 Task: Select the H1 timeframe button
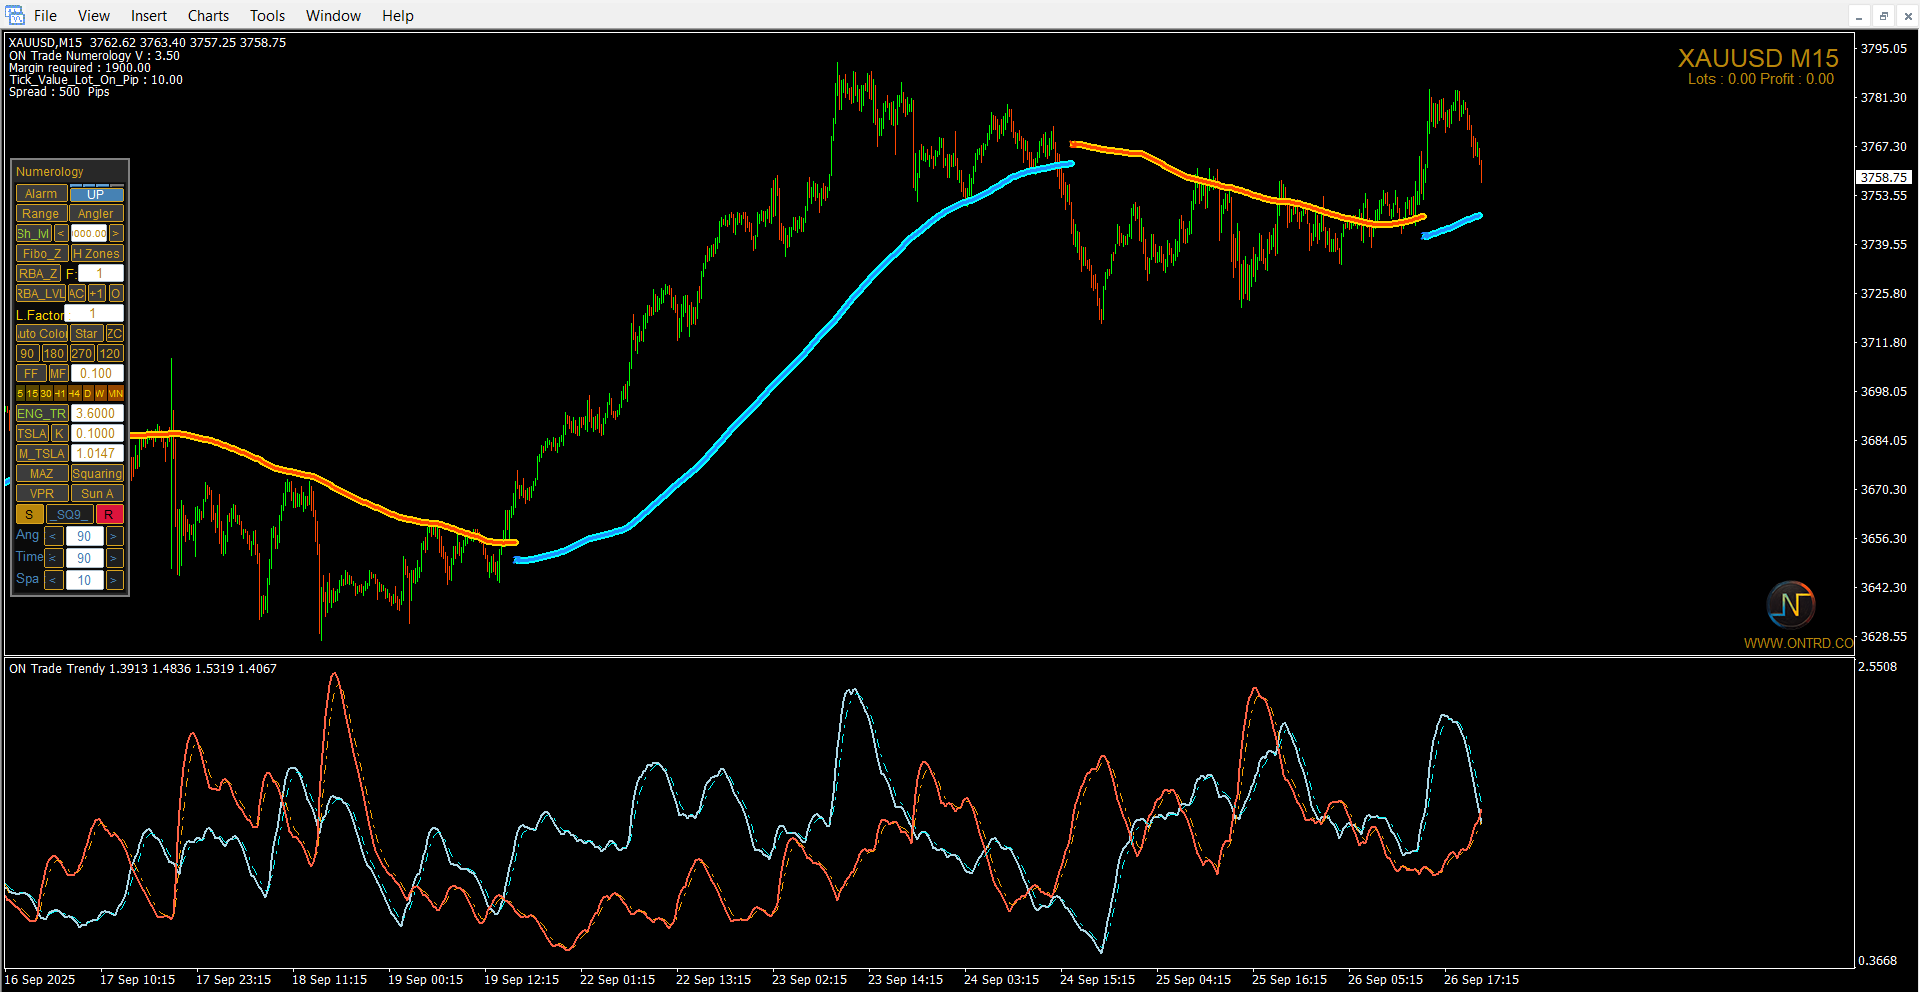click(60, 394)
